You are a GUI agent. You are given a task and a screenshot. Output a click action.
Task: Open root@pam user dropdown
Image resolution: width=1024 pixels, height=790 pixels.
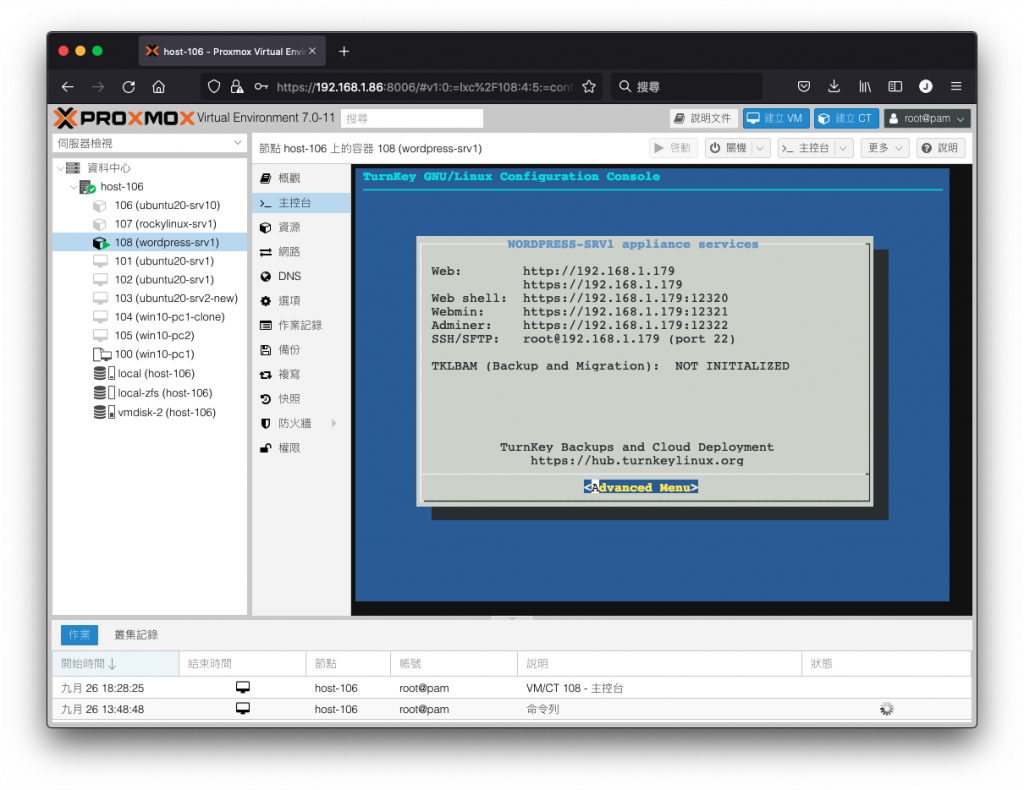click(927, 118)
